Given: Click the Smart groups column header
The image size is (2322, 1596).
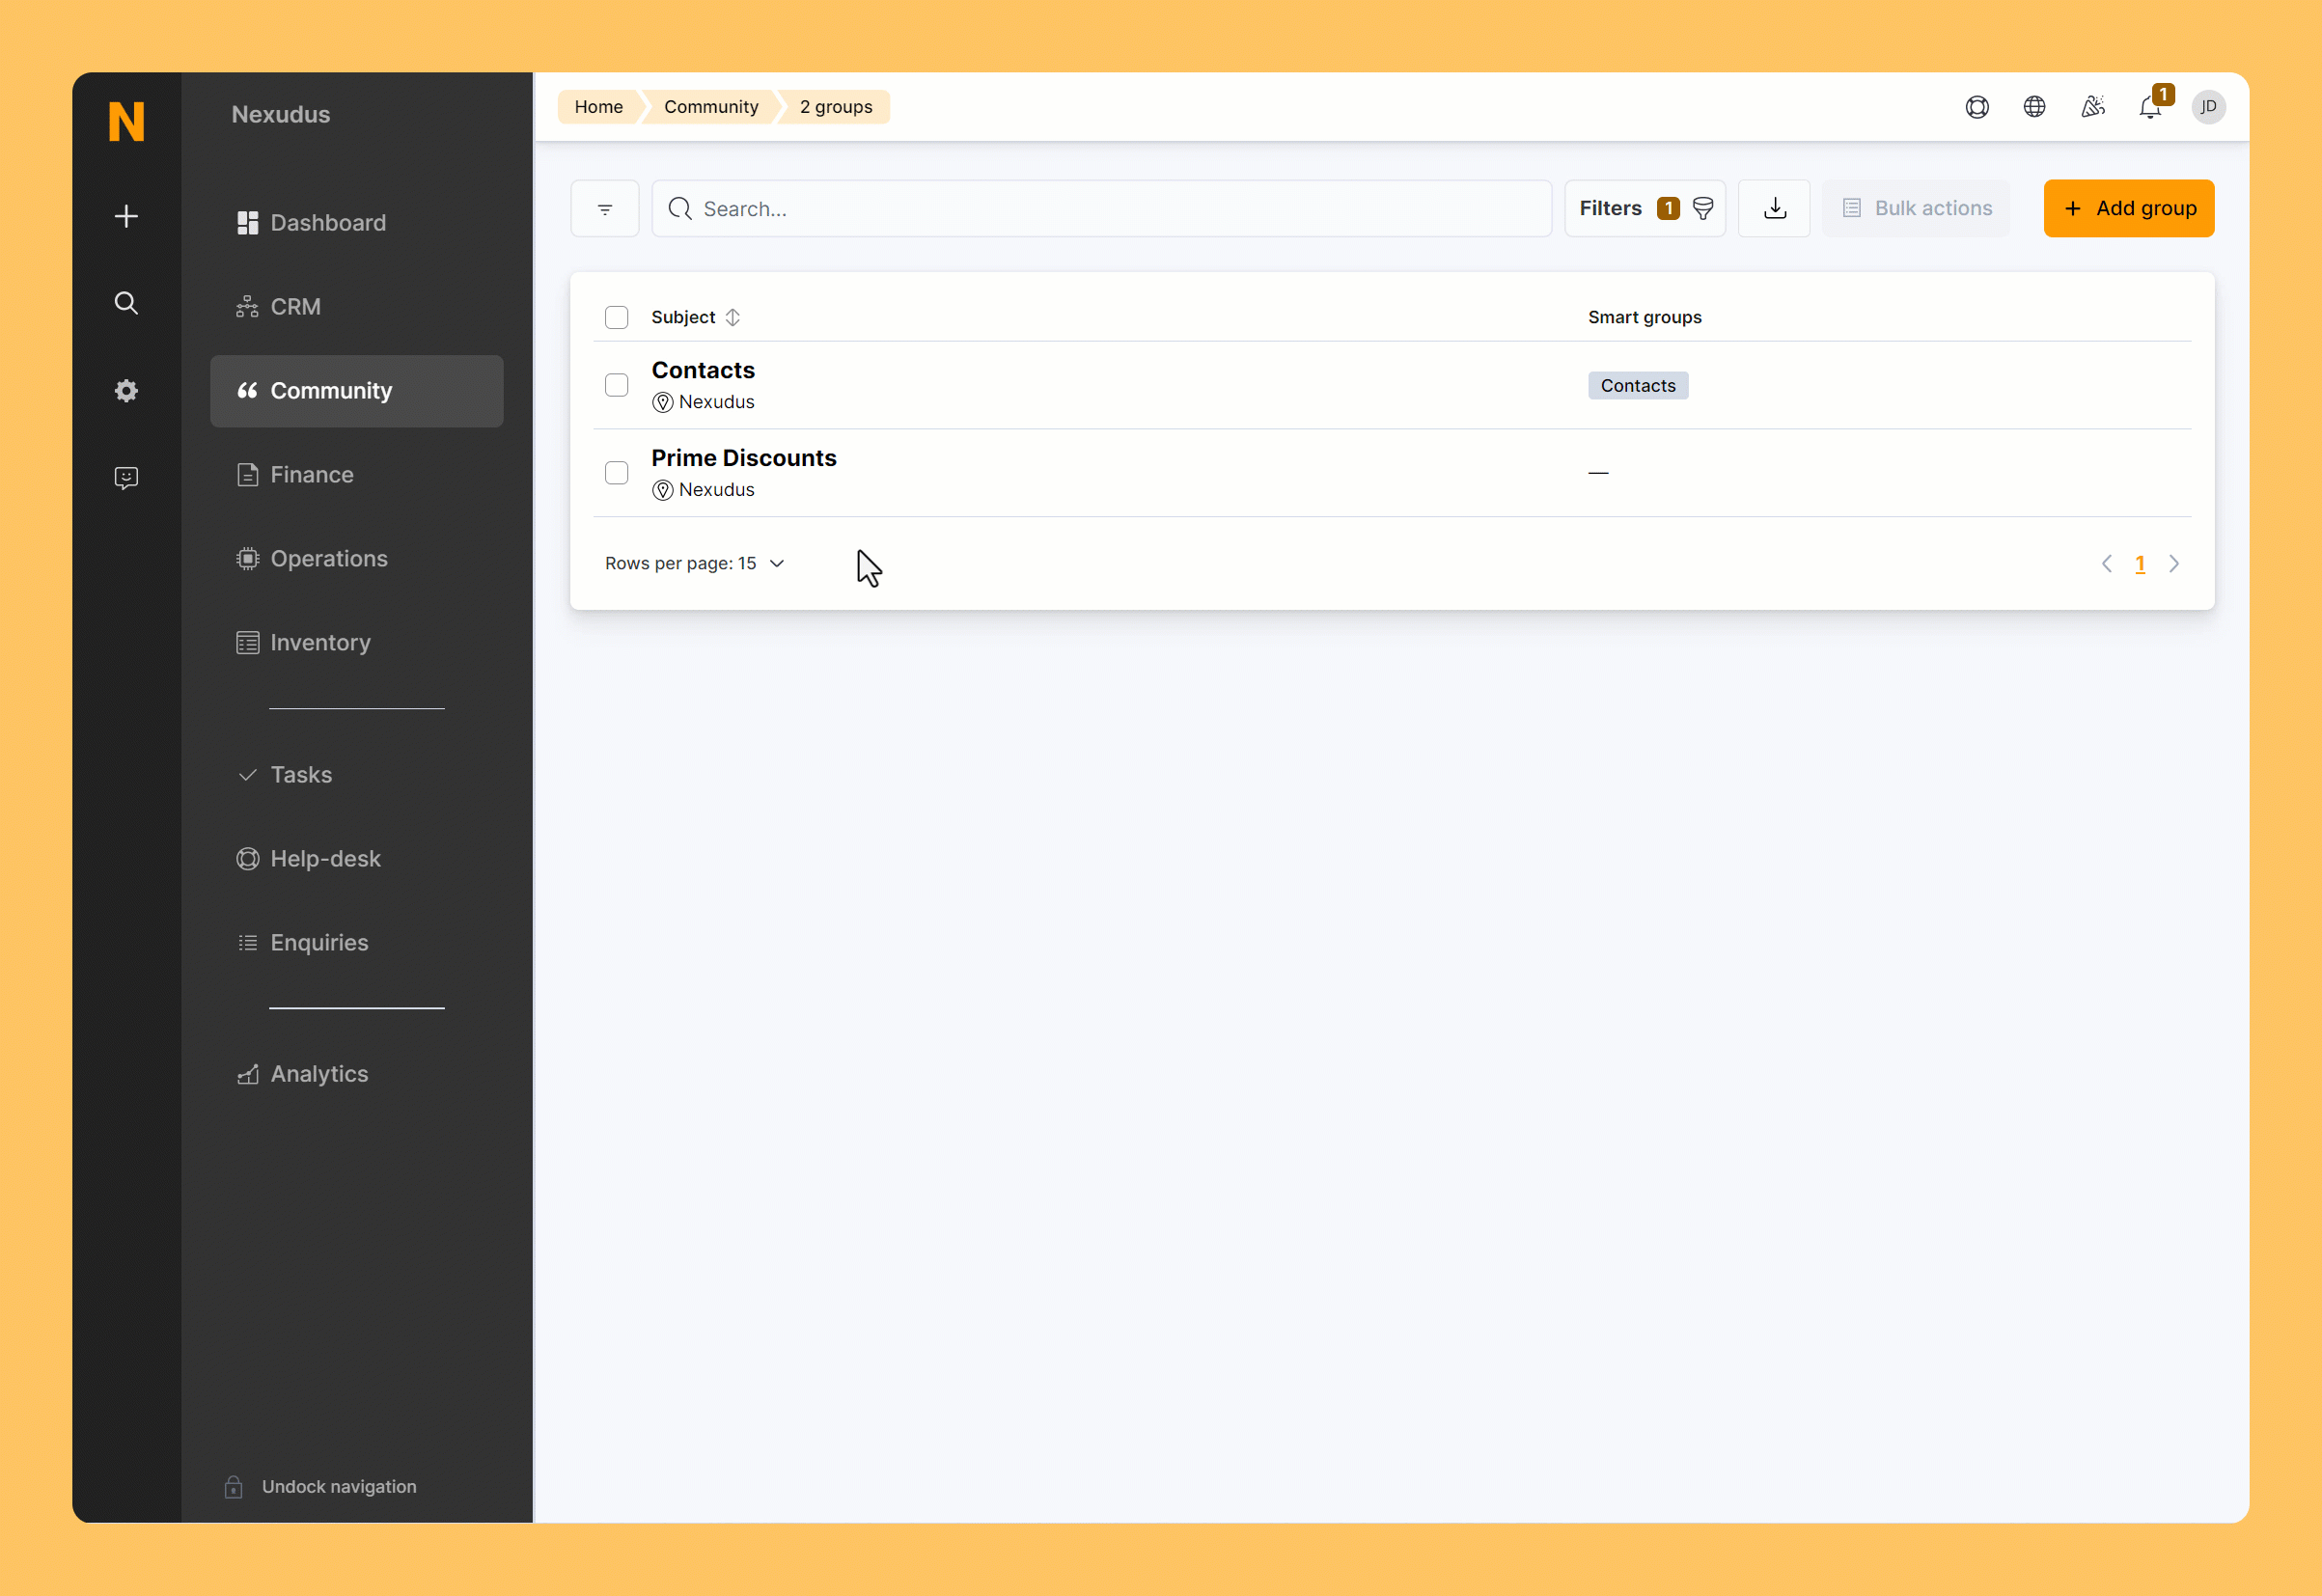Looking at the screenshot, I should [x=1645, y=317].
